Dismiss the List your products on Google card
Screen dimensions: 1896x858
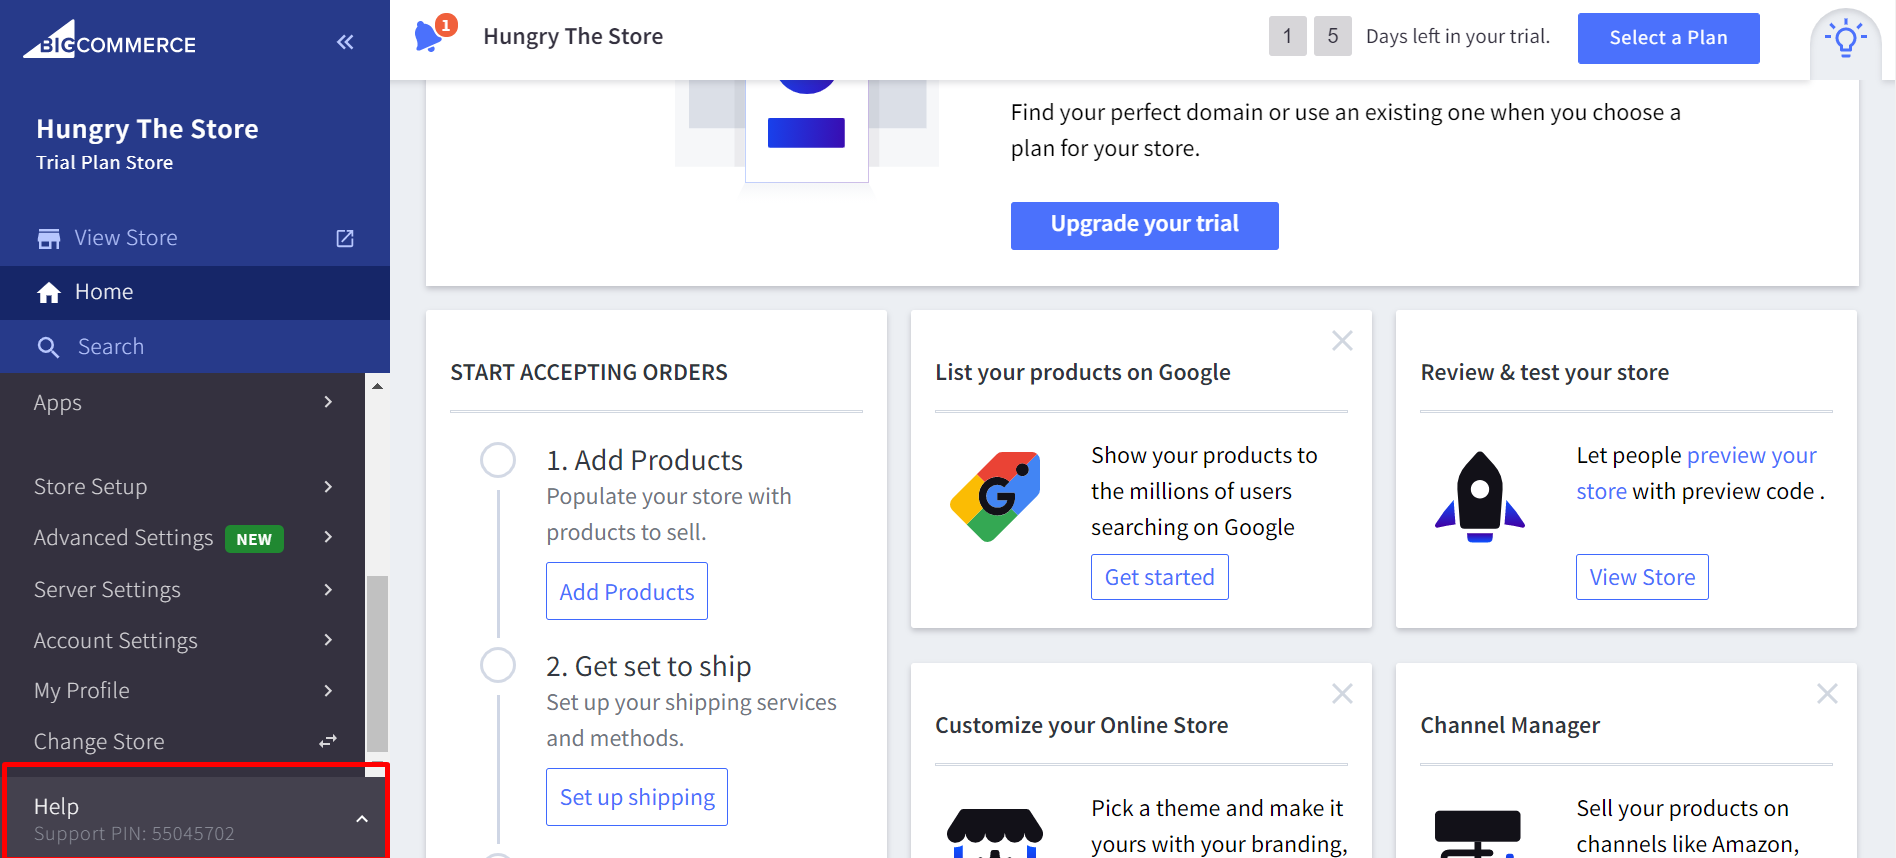(1342, 341)
